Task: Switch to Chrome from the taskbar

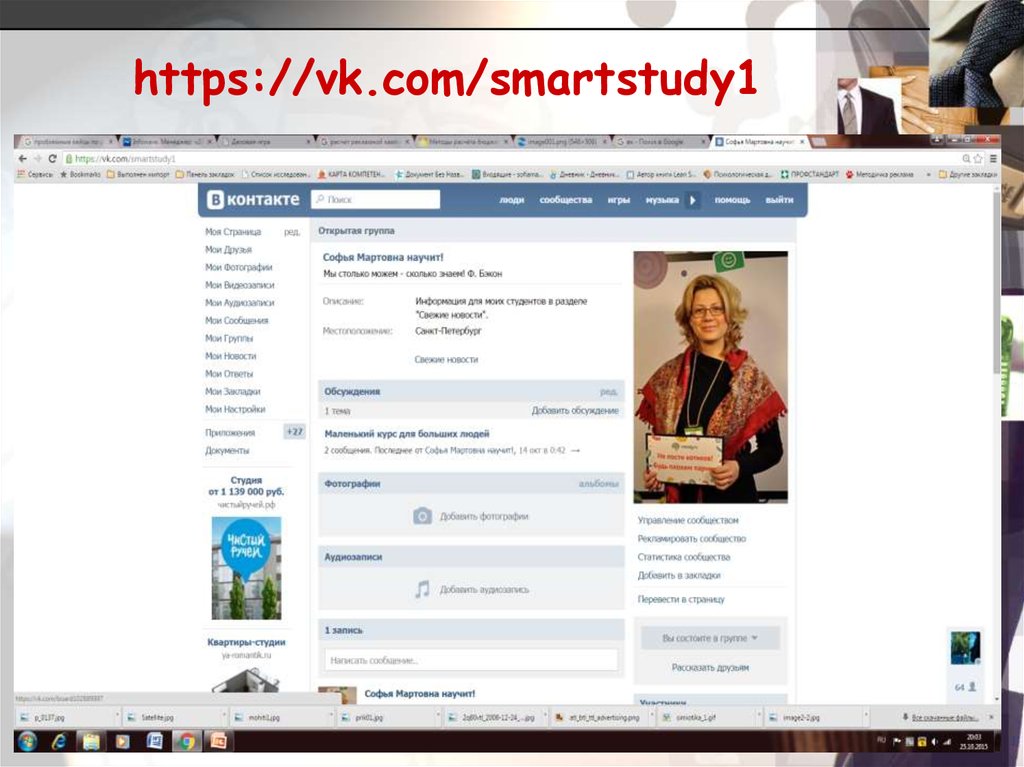Action: coord(187,742)
